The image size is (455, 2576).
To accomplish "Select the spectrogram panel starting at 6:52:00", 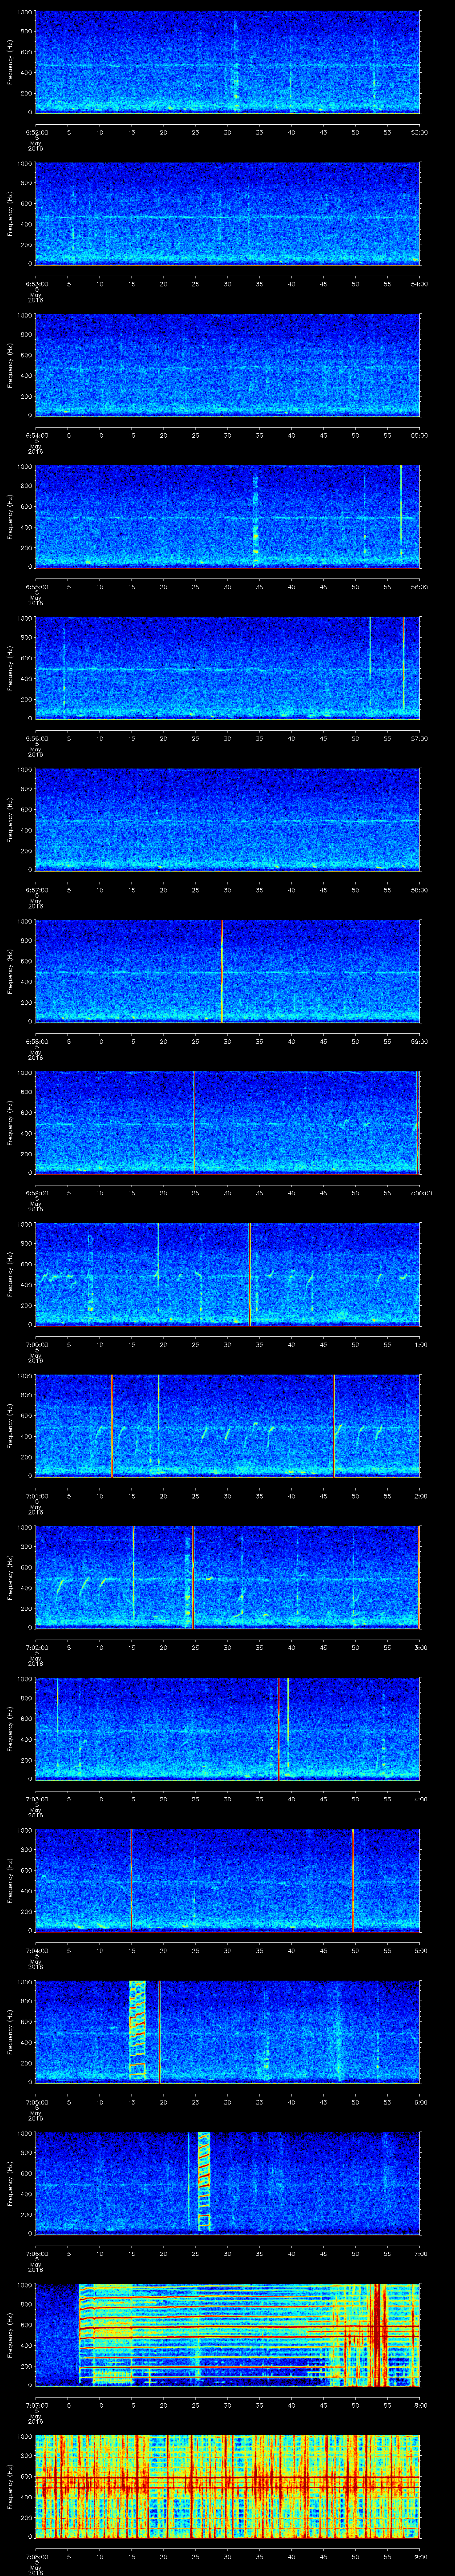I will [x=228, y=62].
